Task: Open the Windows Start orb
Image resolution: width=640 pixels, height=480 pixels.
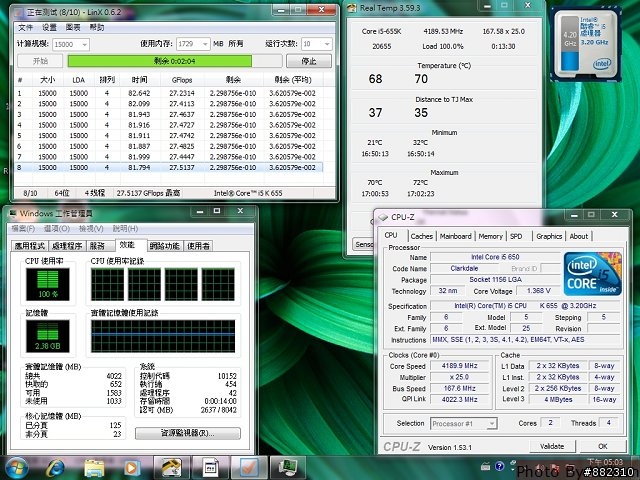Action: pos(16,468)
